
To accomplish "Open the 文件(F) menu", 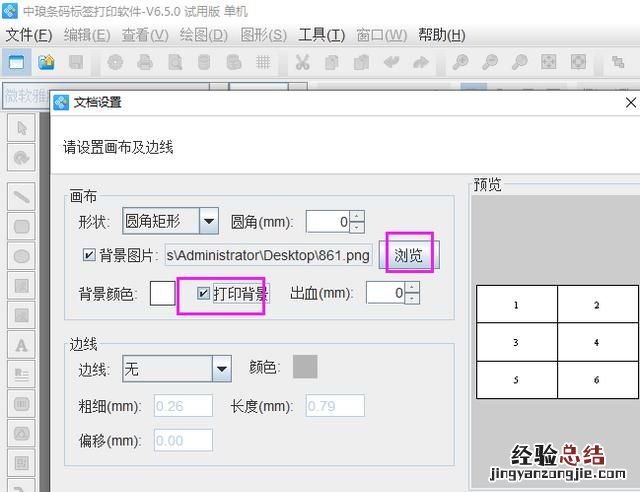I will [x=29, y=35].
